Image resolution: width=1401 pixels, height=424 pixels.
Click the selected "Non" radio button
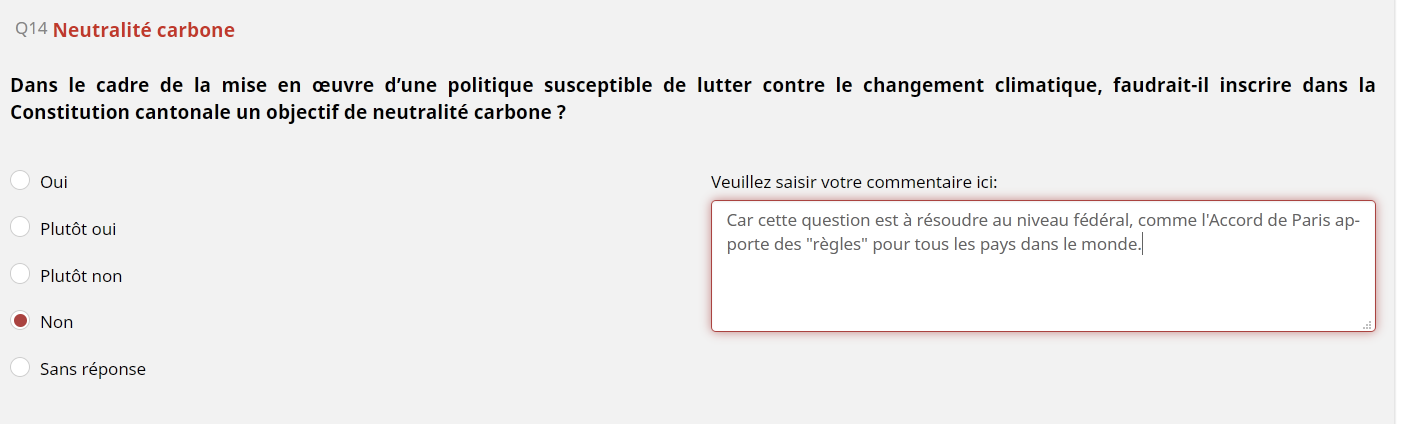coord(20,321)
